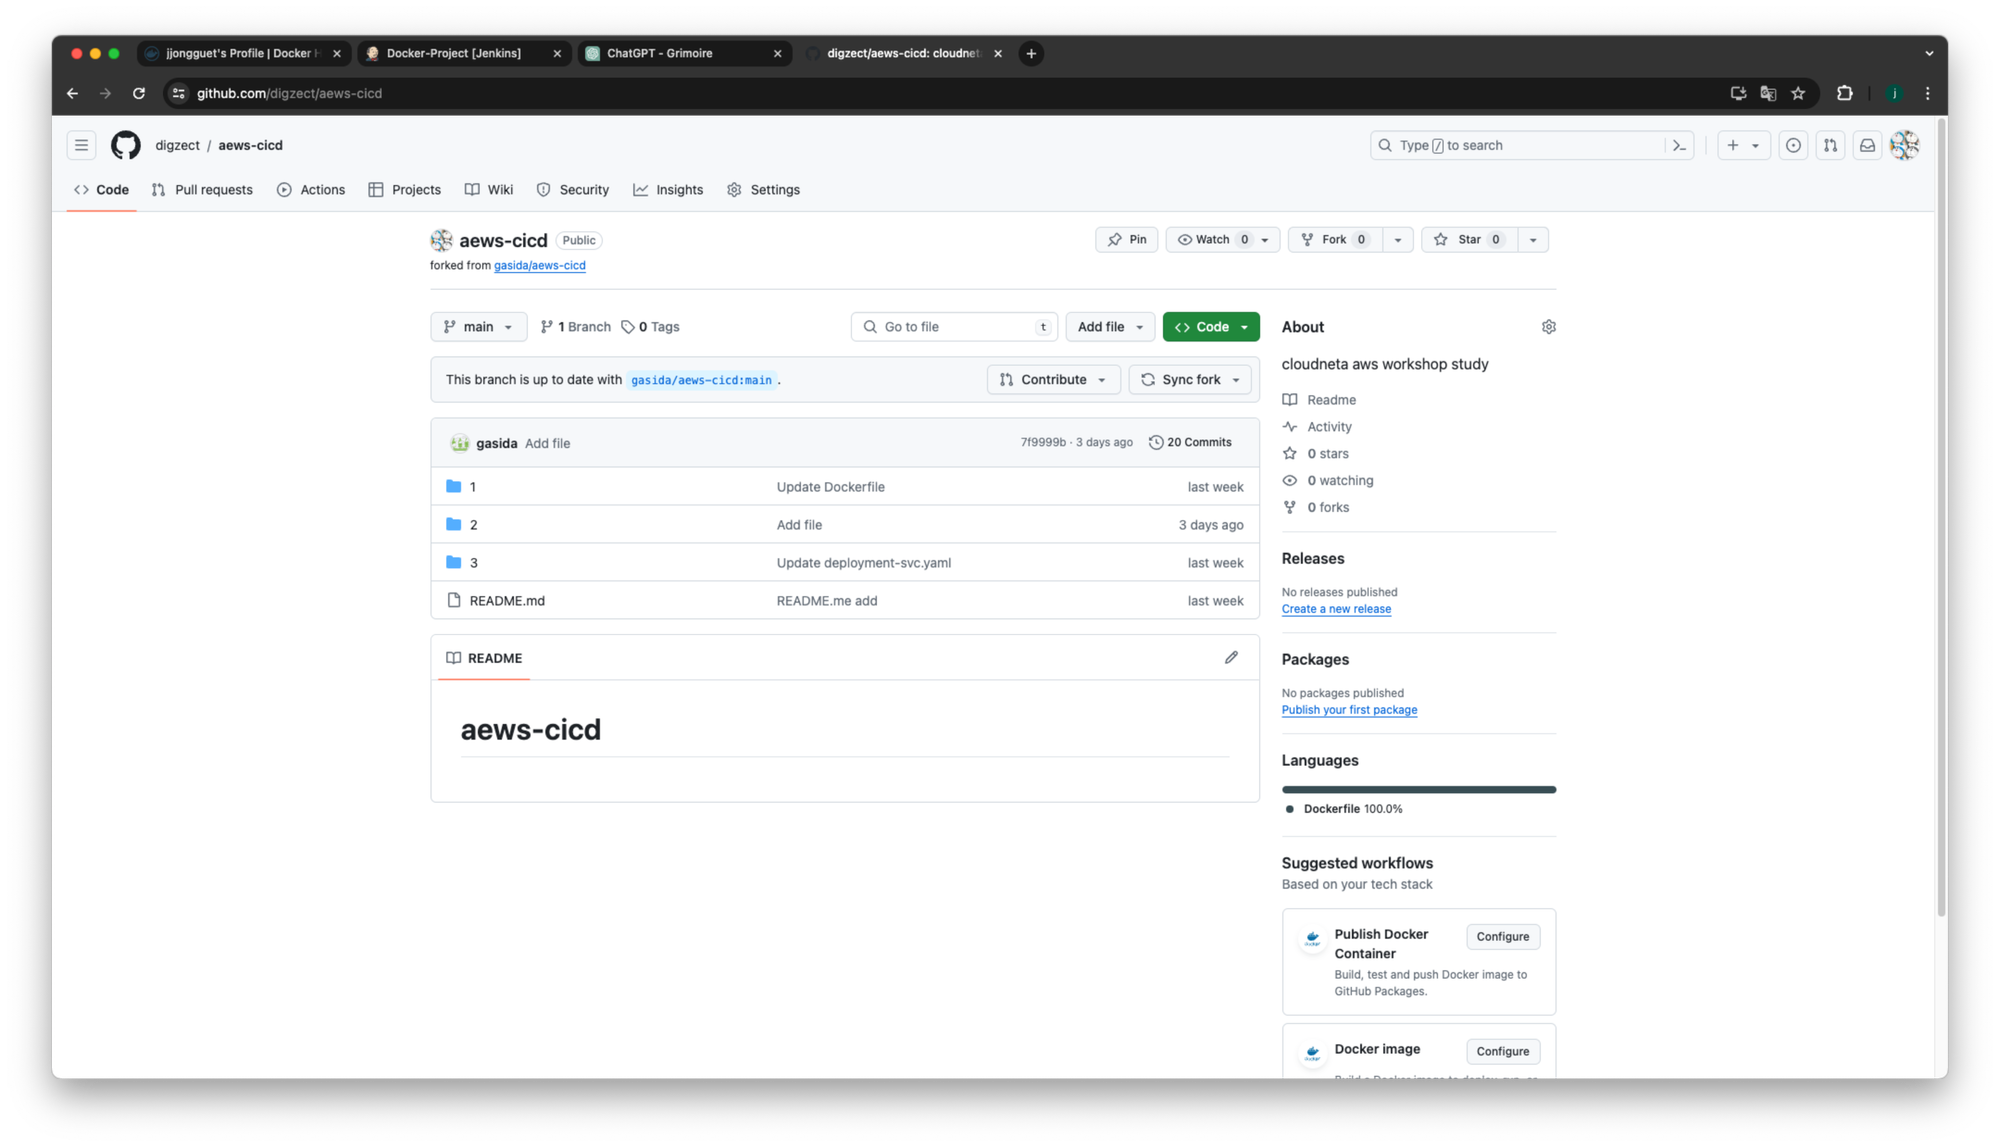Click the GitHub Octocat logo
Image resolution: width=2000 pixels, height=1147 pixels.
point(125,145)
